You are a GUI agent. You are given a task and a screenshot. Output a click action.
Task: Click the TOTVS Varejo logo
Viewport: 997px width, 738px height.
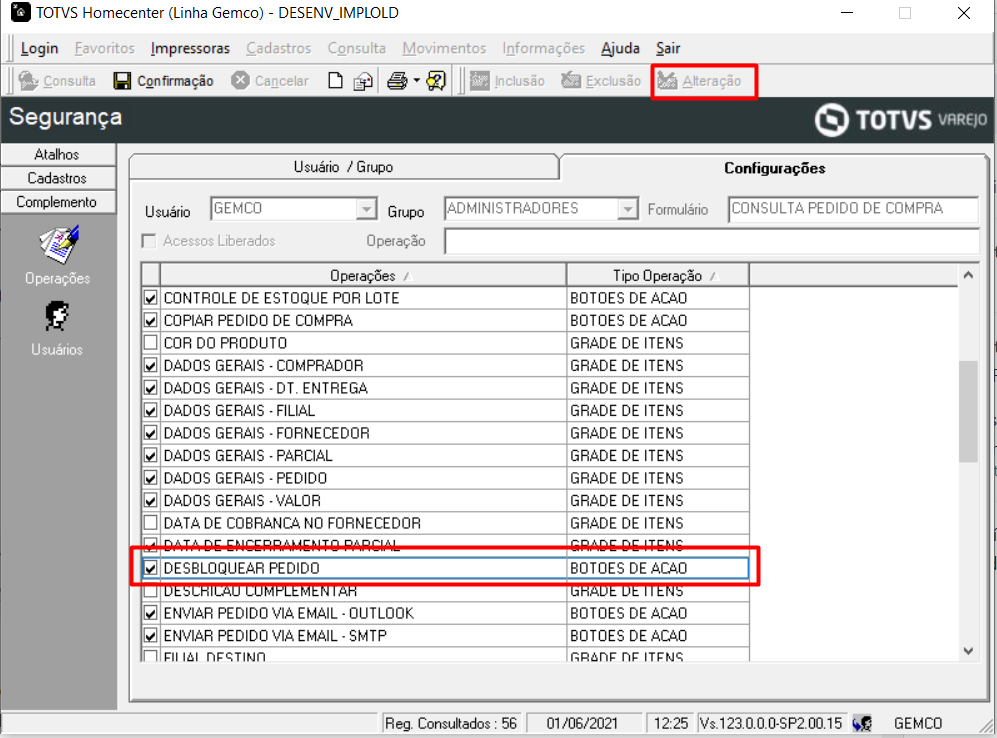click(901, 120)
